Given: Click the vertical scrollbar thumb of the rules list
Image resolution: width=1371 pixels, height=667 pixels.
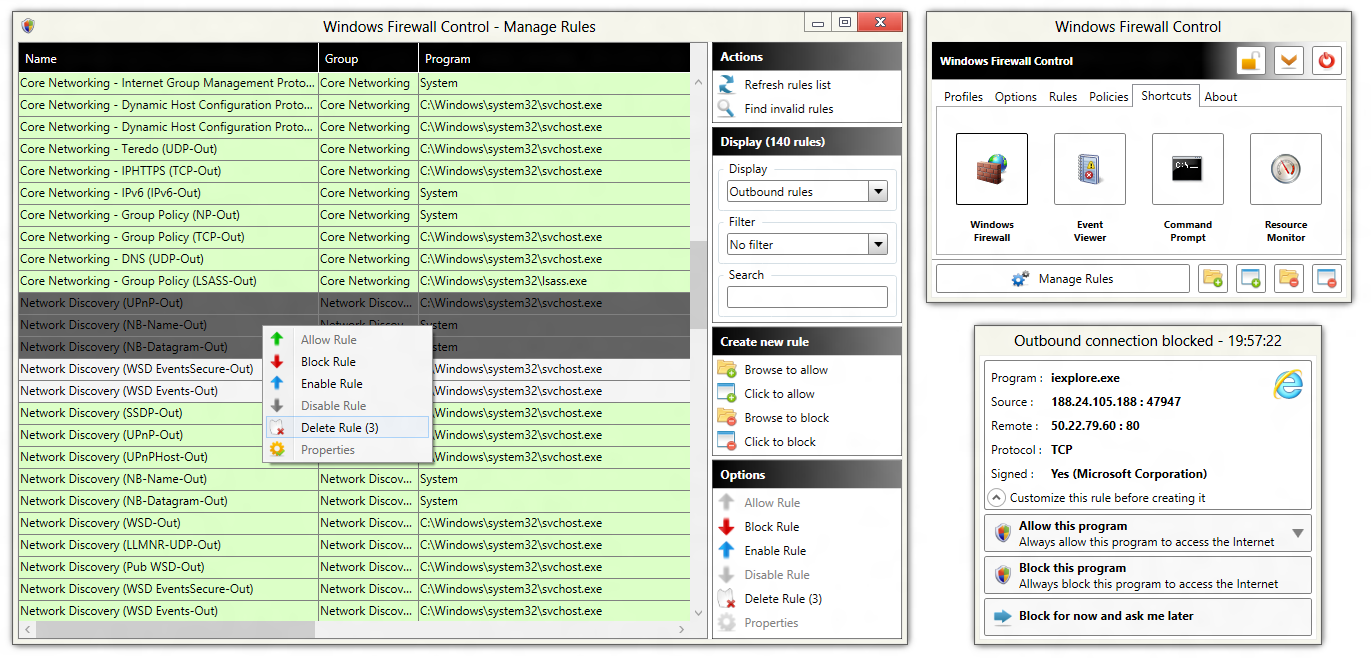Looking at the screenshot, I should (x=698, y=285).
